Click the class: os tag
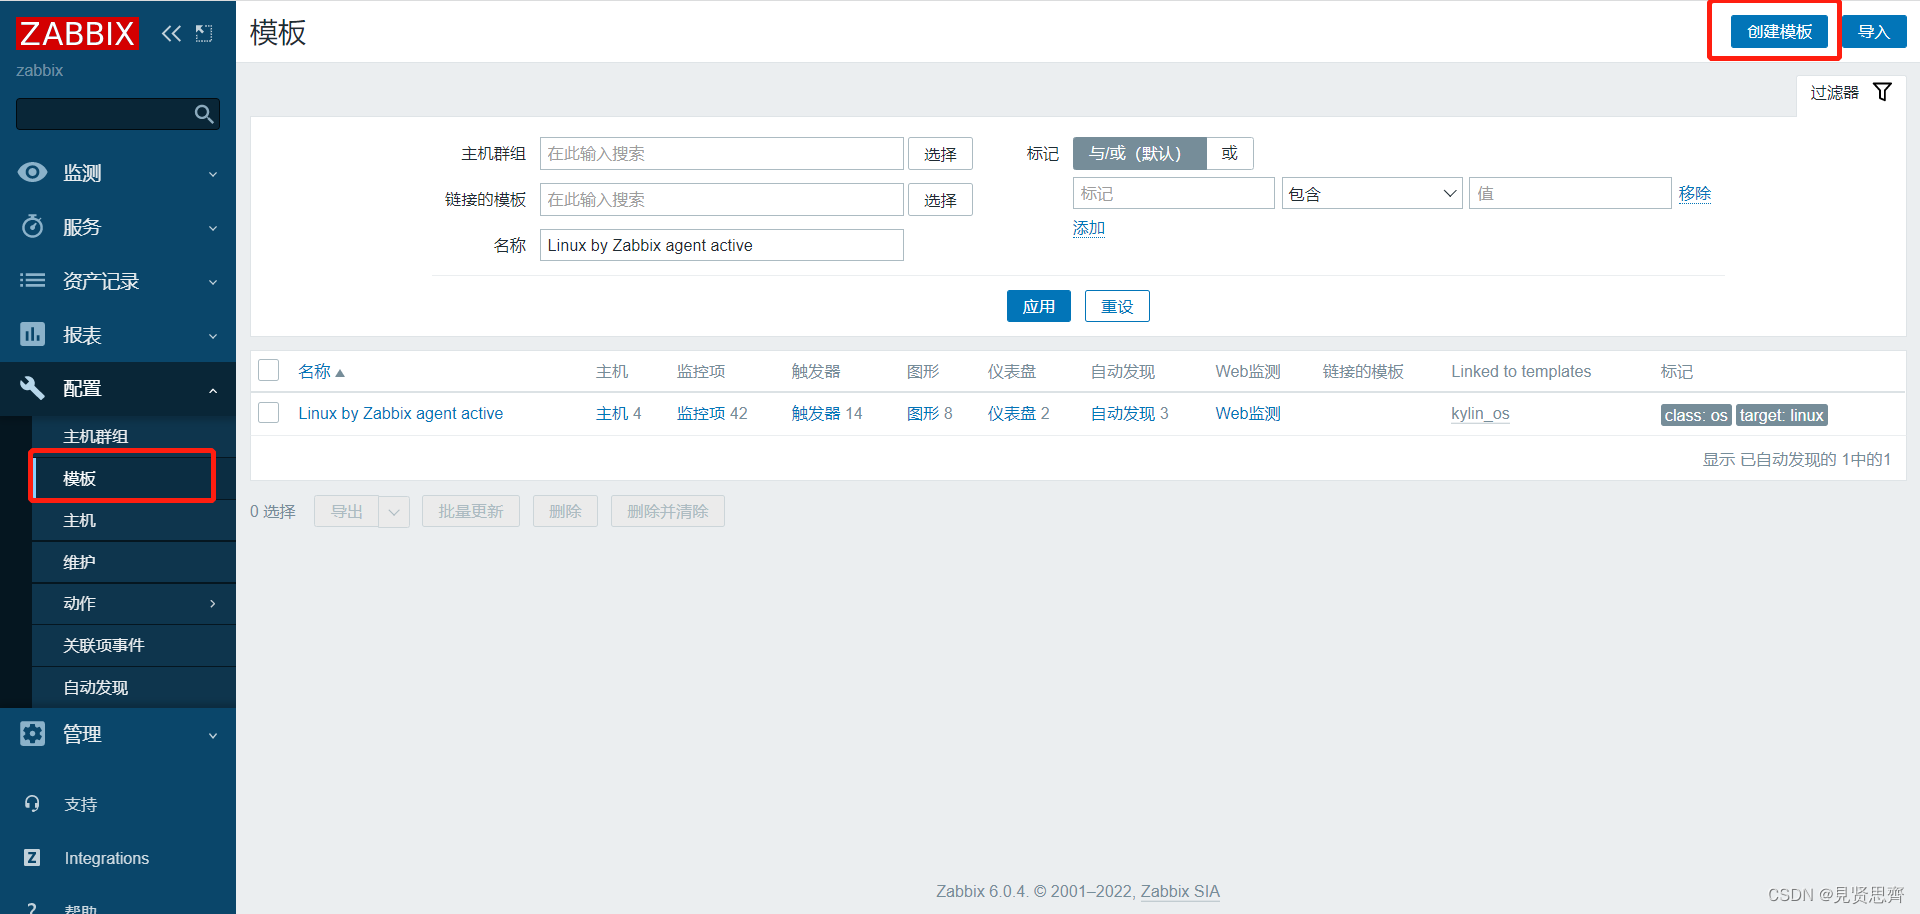1920x914 pixels. click(x=1696, y=415)
